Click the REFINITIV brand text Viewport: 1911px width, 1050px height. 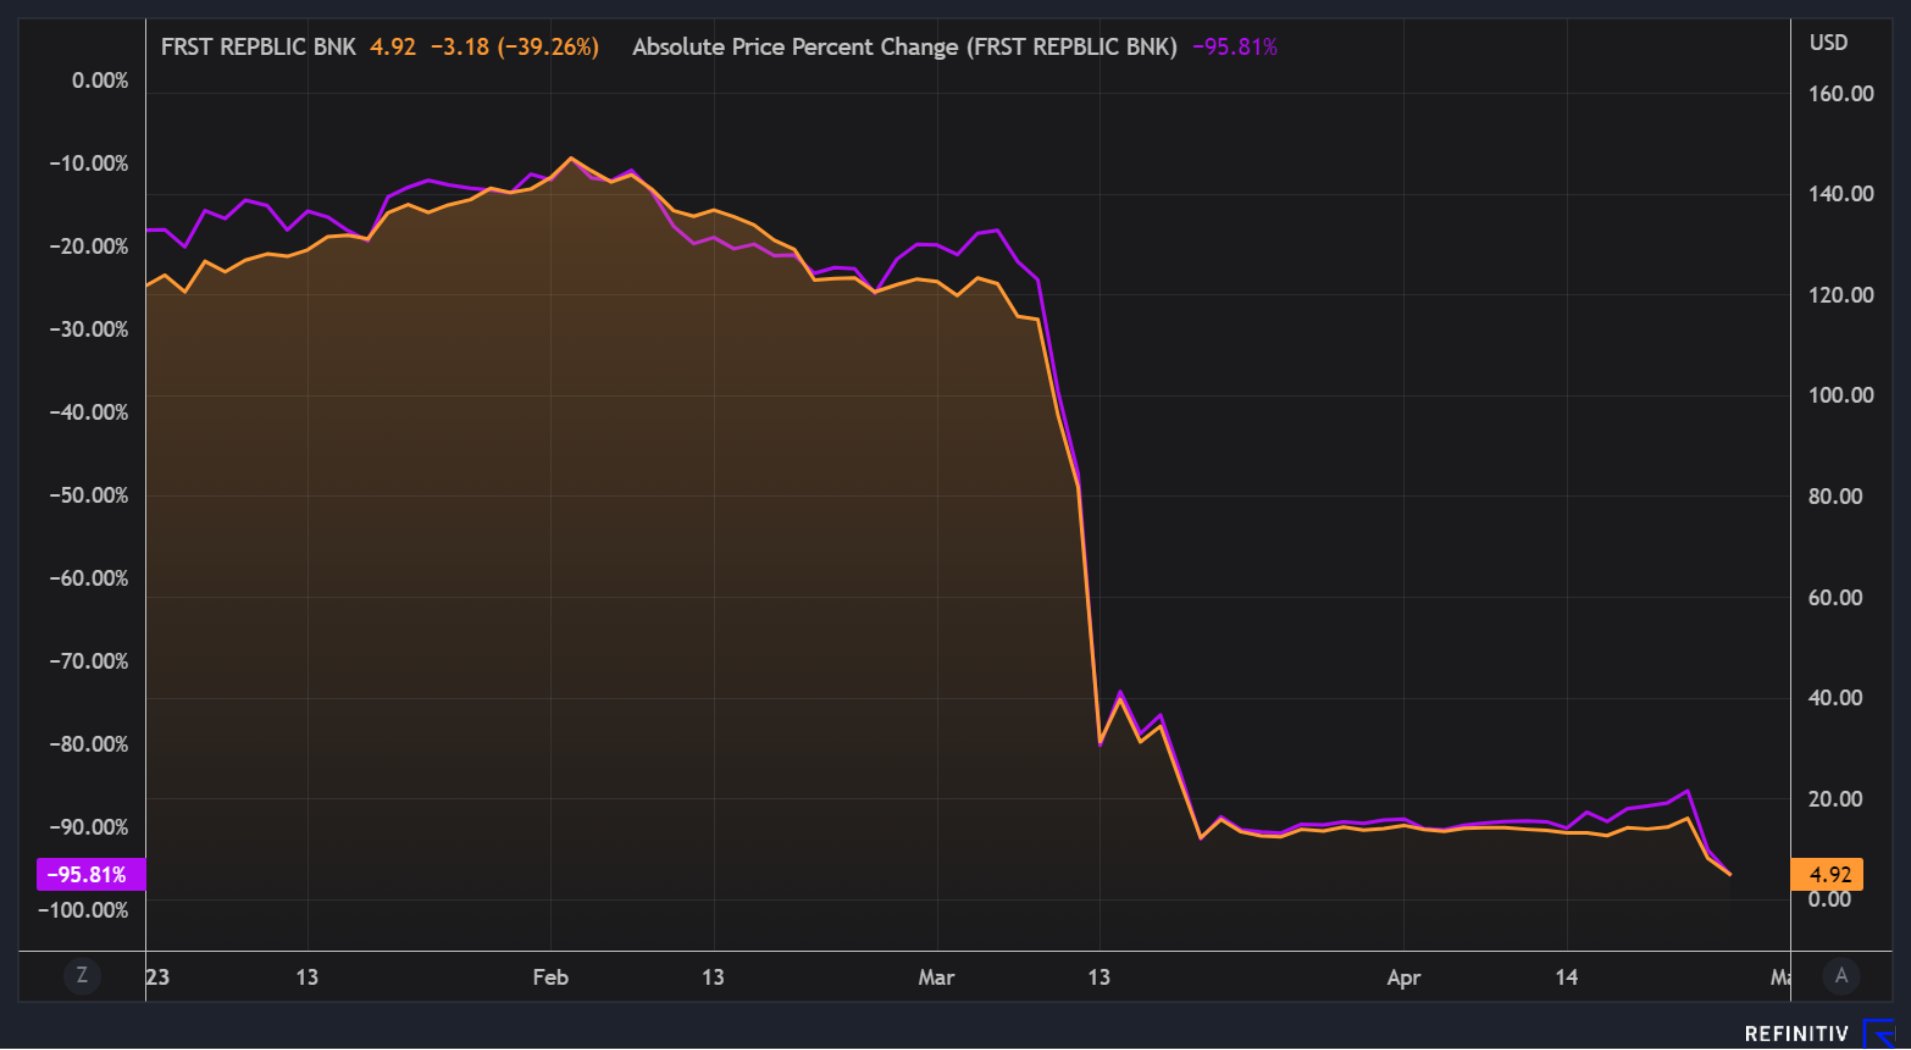(x=1797, y=1034)
